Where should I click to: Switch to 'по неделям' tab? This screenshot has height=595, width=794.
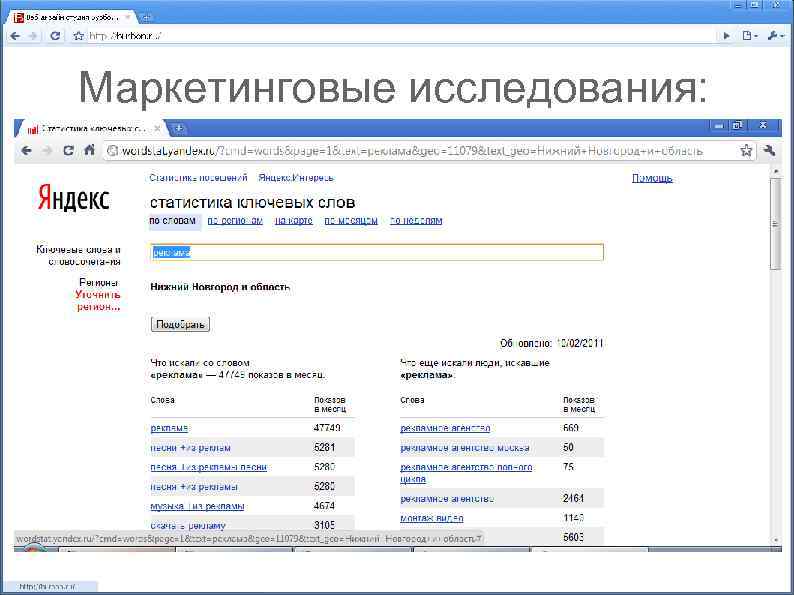(416, 221)
